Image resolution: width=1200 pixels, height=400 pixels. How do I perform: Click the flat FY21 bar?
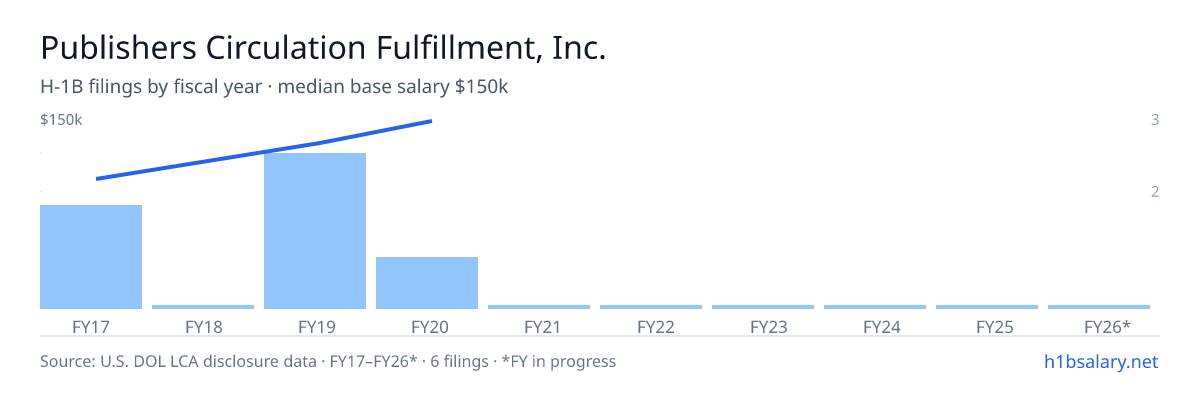(539, 307)
